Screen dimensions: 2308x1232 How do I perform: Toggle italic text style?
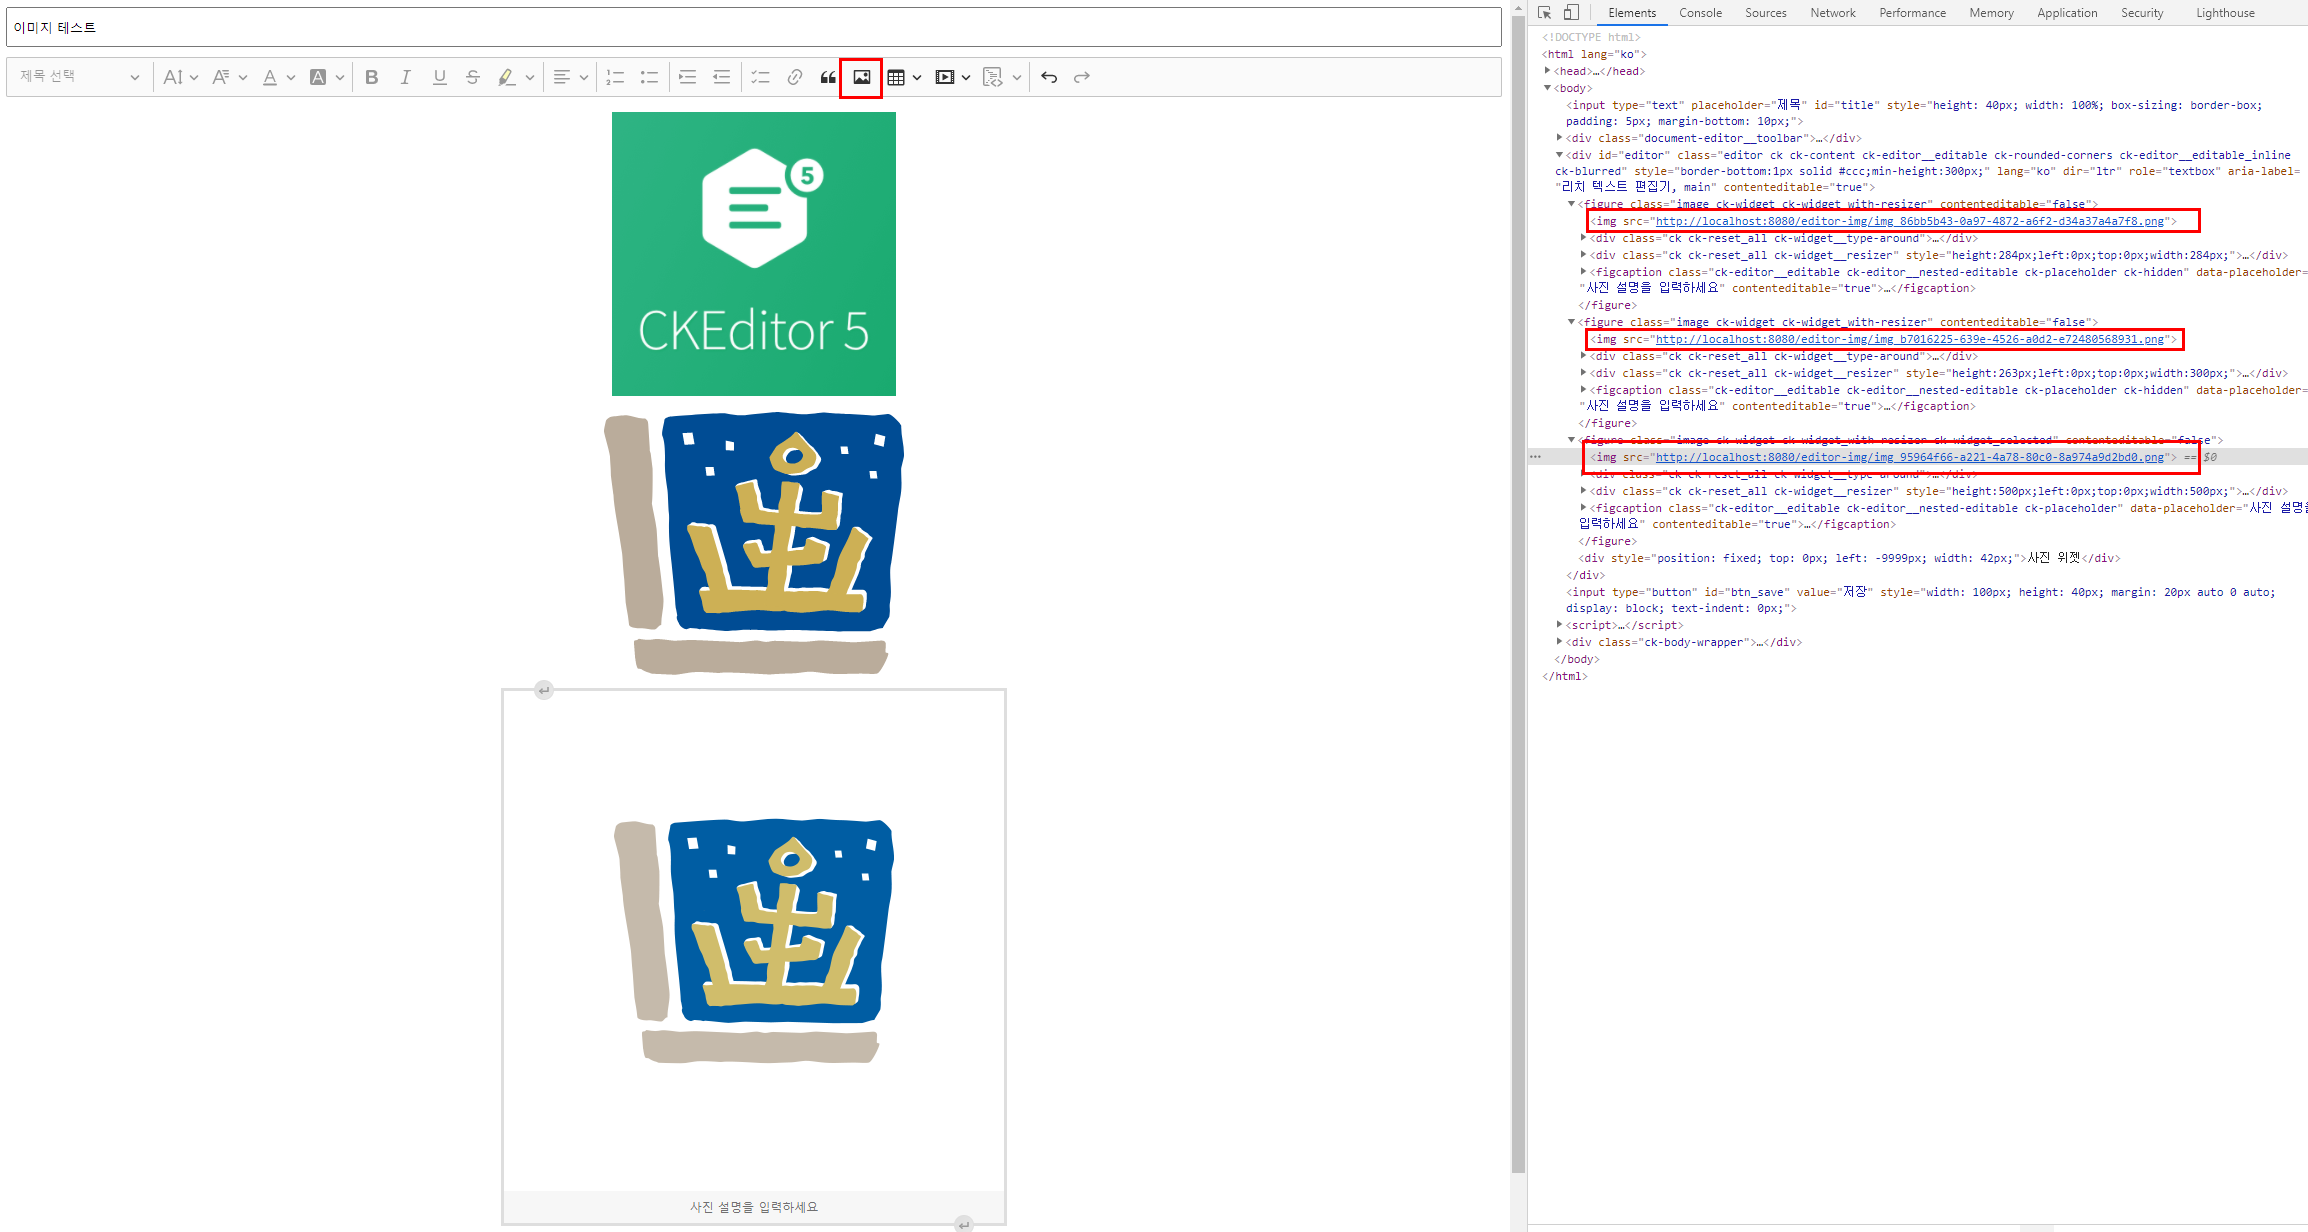(405, 77)
